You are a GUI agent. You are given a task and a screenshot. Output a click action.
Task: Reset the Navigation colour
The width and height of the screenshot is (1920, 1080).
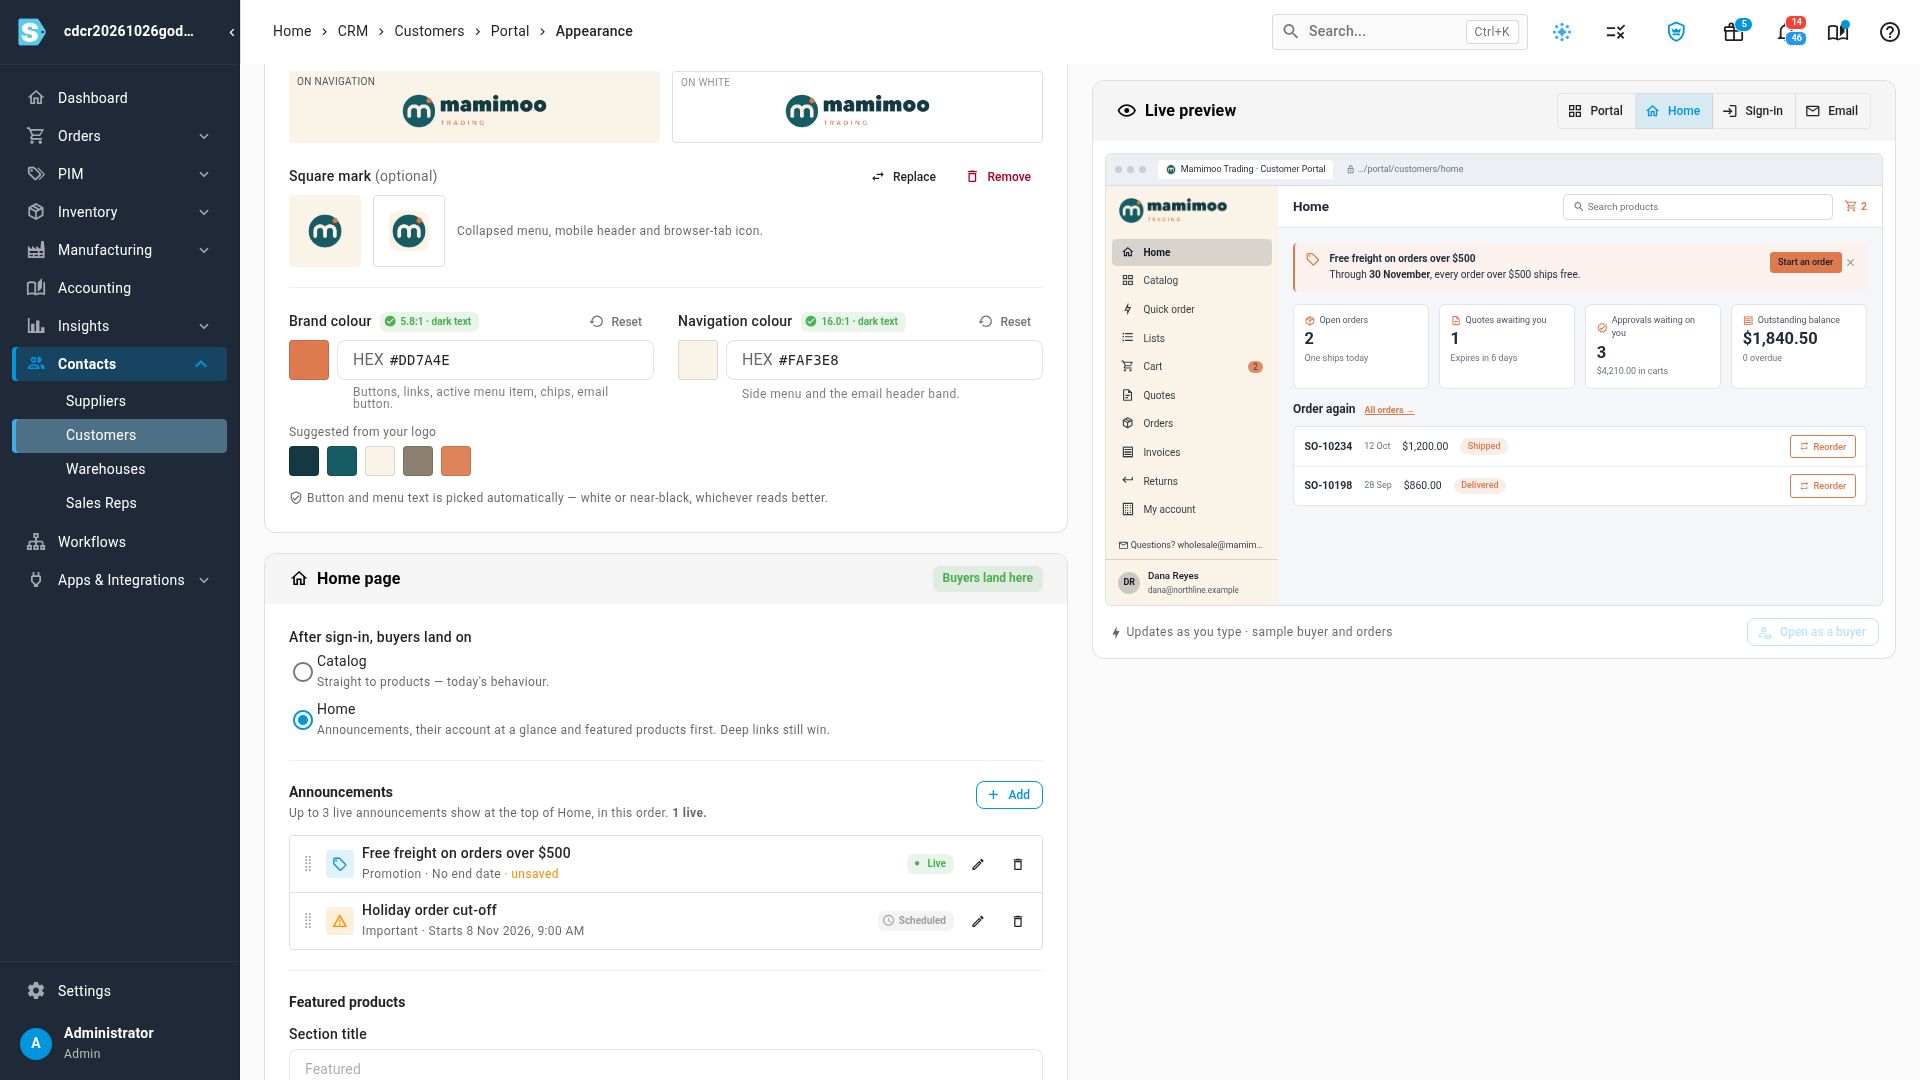pos(1005,322)
